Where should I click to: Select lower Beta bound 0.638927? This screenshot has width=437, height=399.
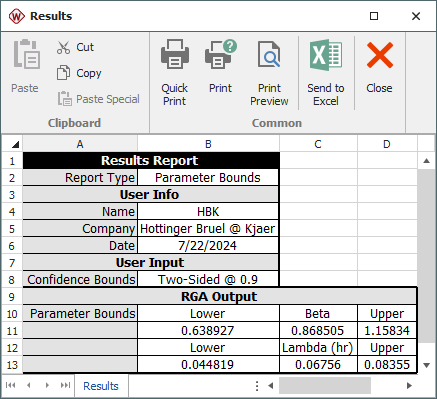click(x=208, y=331)
